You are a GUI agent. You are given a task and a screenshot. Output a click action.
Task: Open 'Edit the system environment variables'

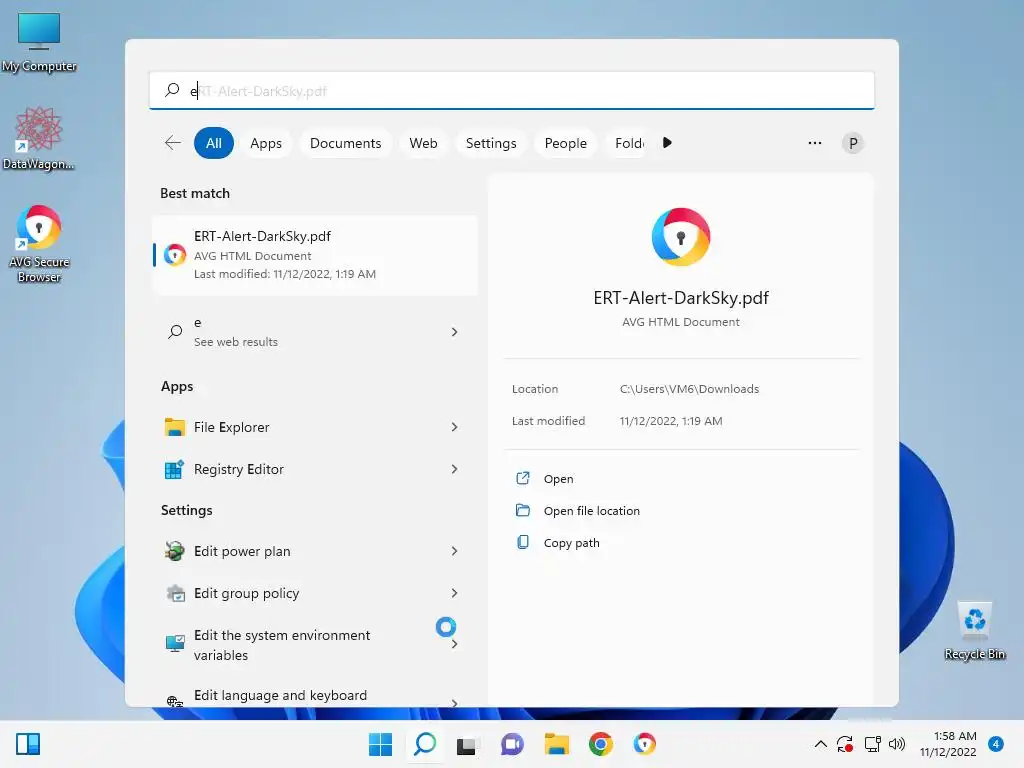314,645
